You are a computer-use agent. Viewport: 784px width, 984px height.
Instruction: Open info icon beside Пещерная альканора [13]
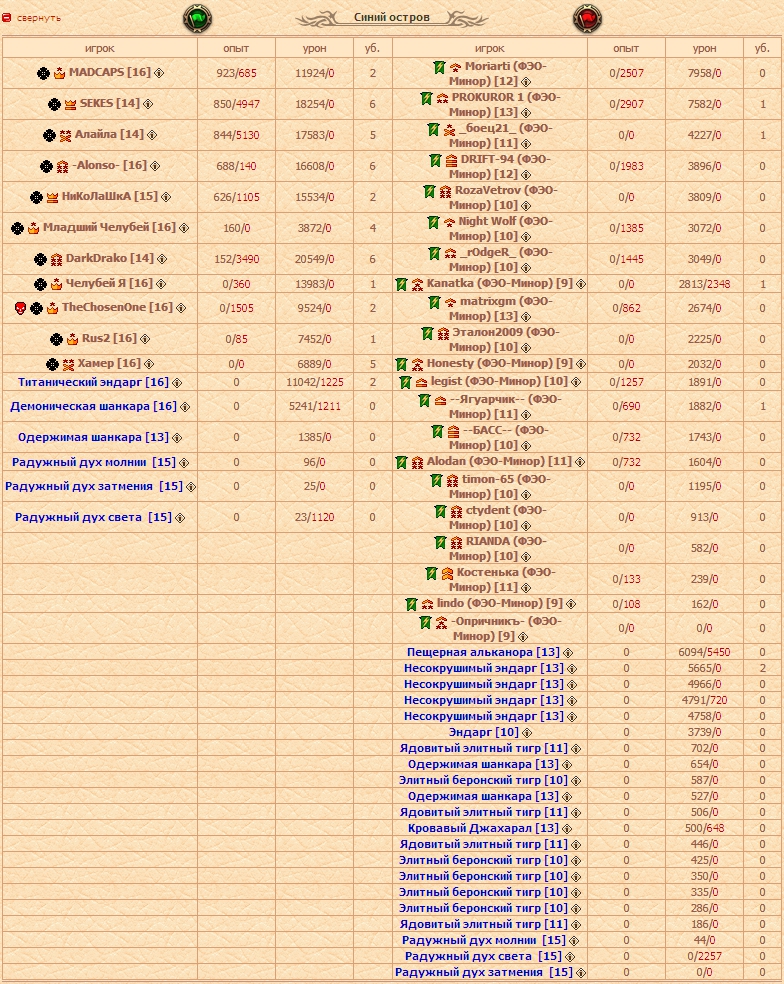tap(567, 653)
